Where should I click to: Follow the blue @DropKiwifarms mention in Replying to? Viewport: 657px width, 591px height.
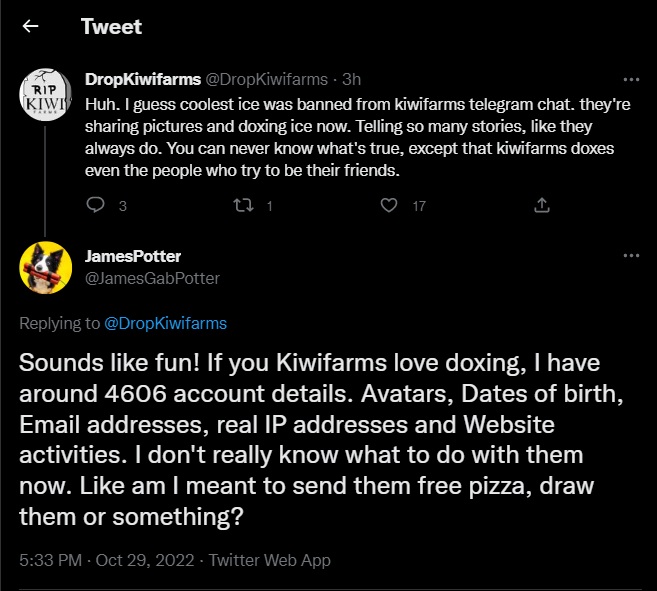(x=165, y=323)
